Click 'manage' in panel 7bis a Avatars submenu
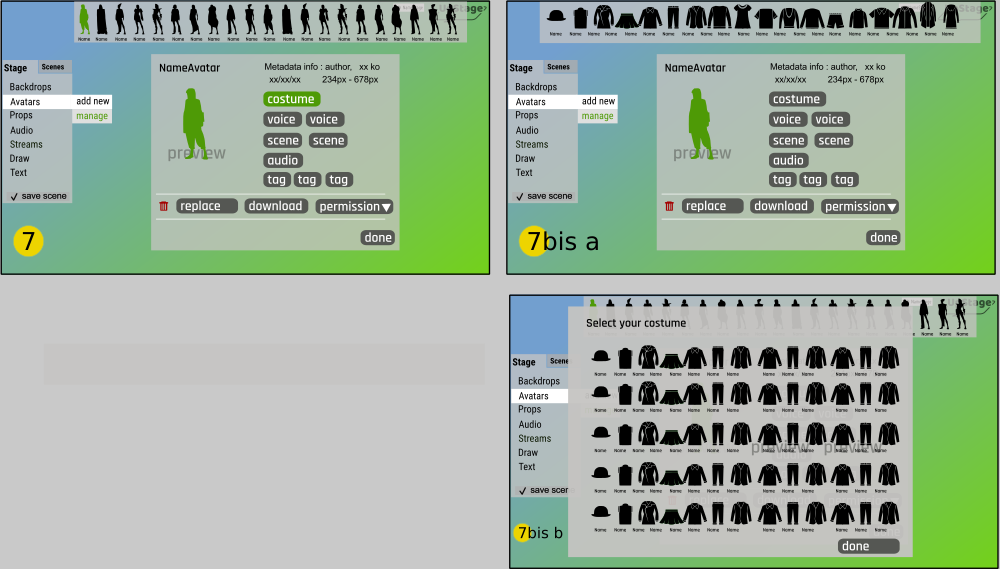The image size is (1000, 569). coord(598,116)
